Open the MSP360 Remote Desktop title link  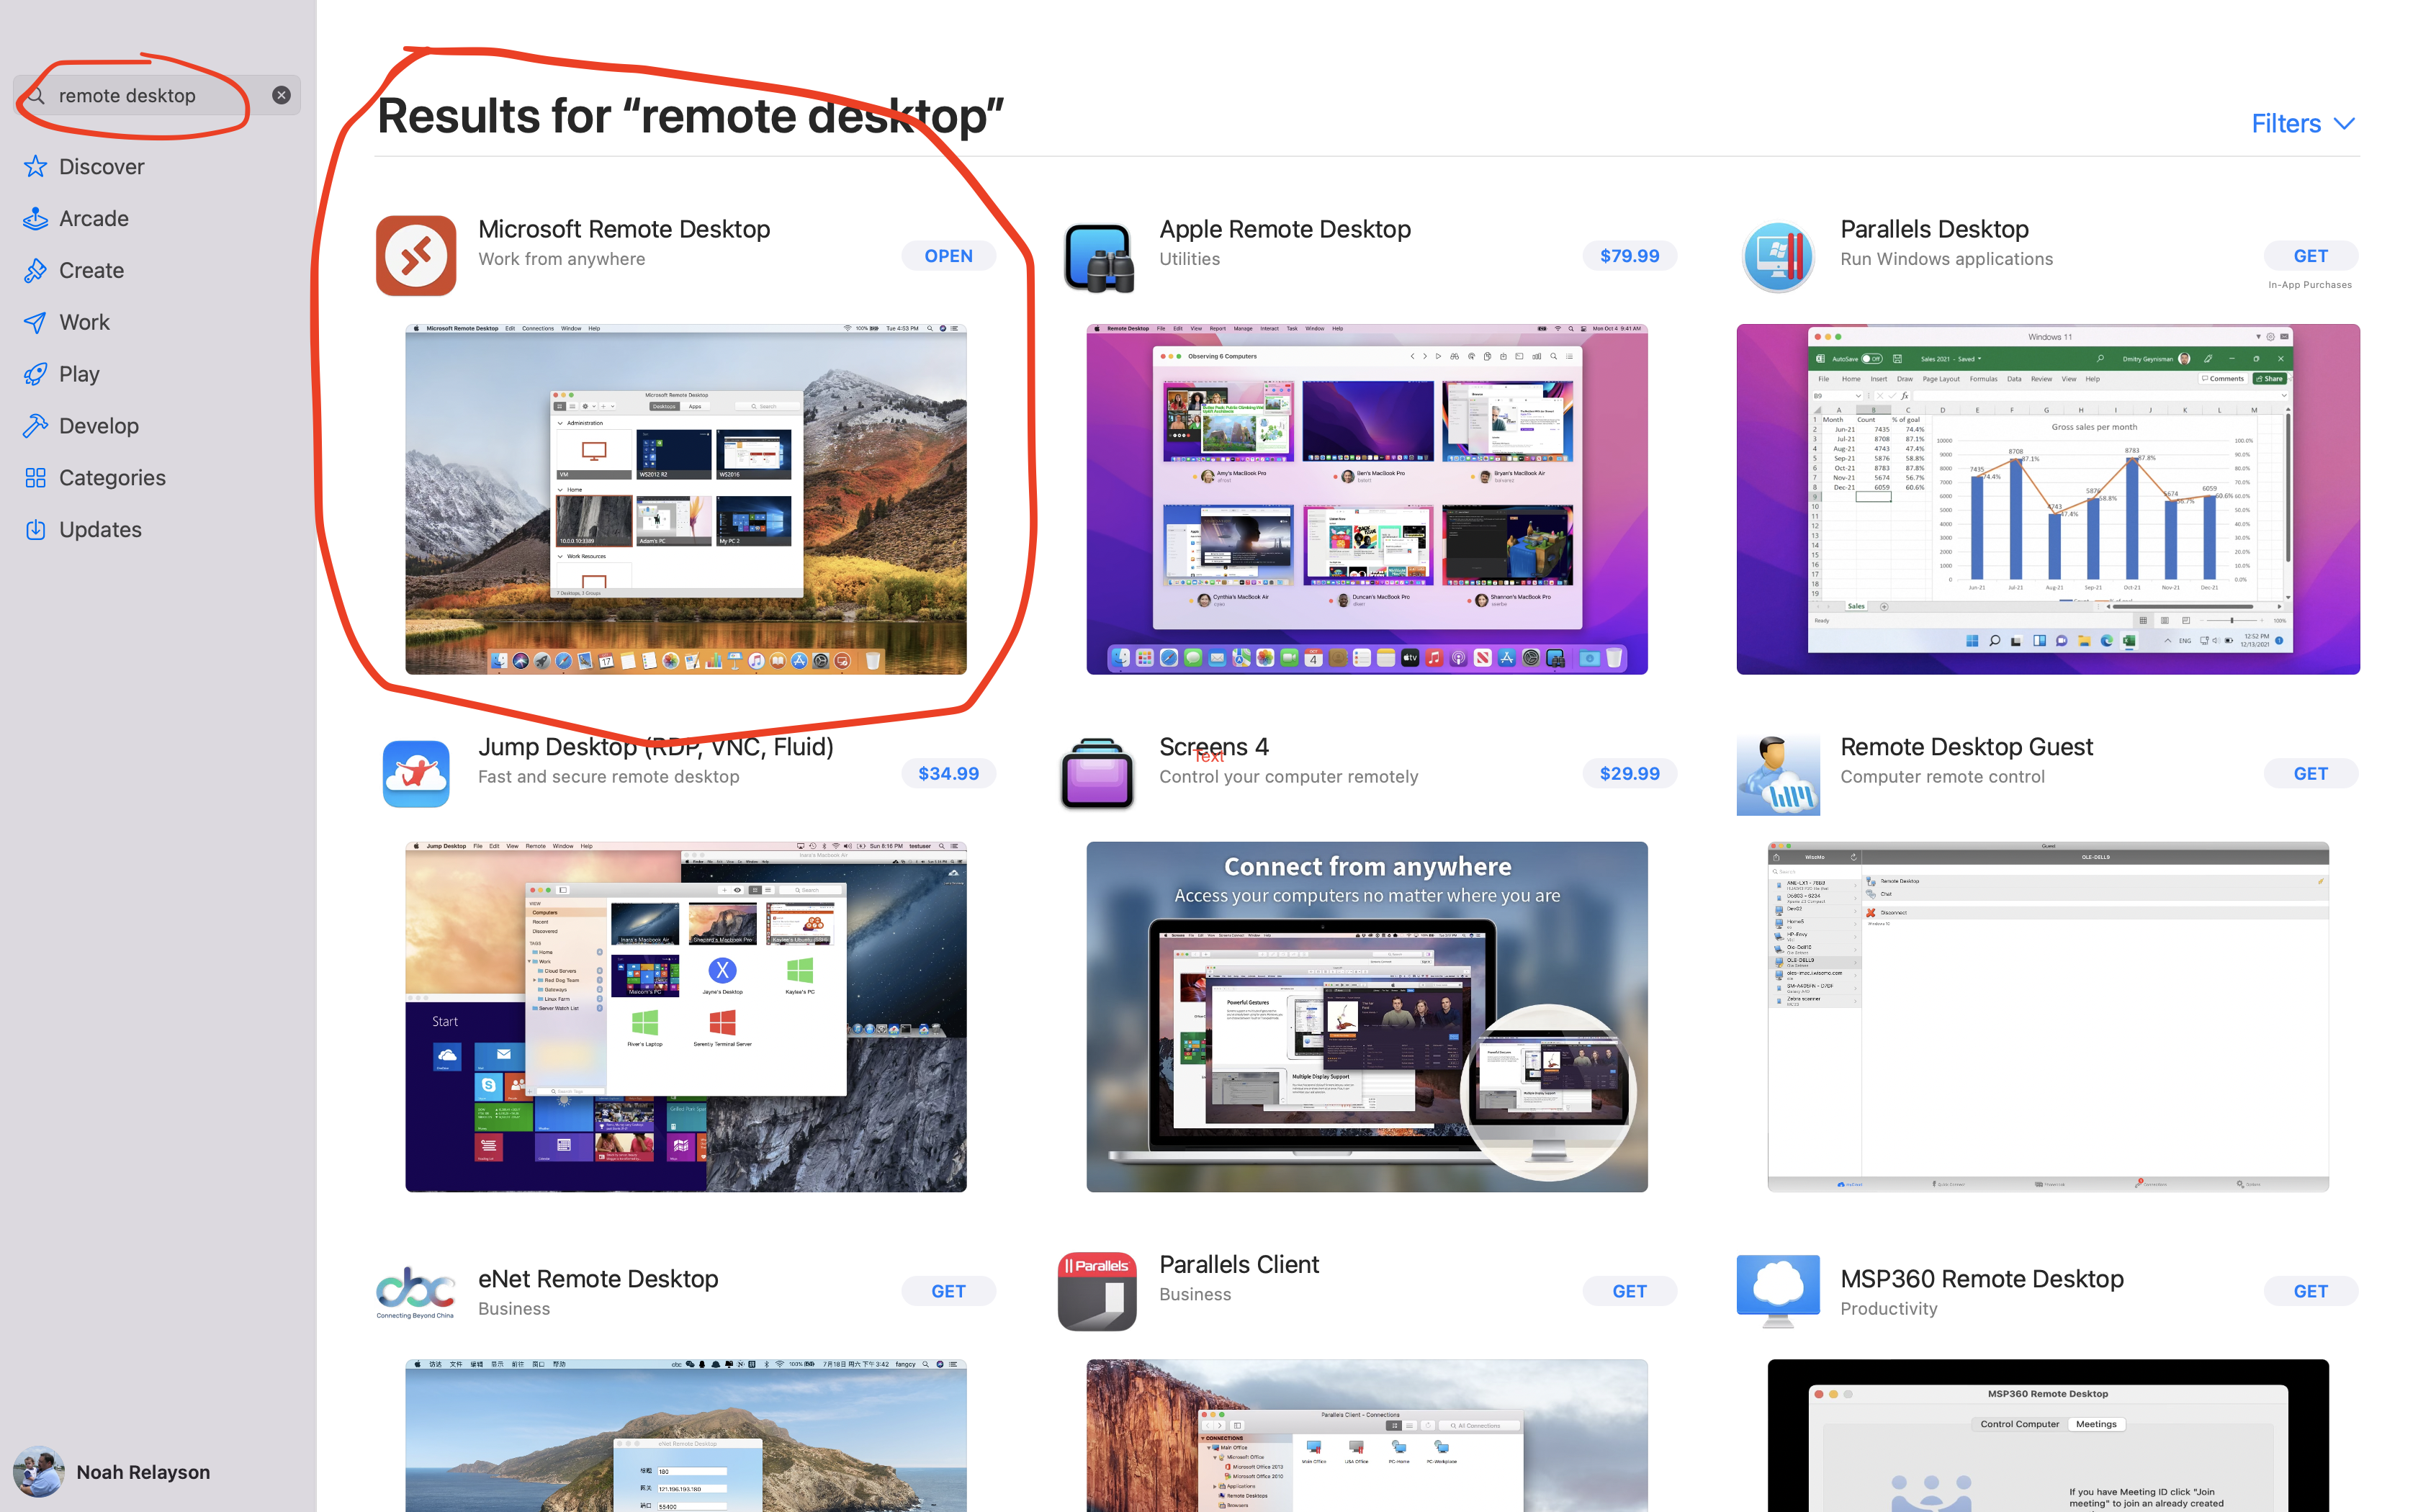tap(1981, 1279)
